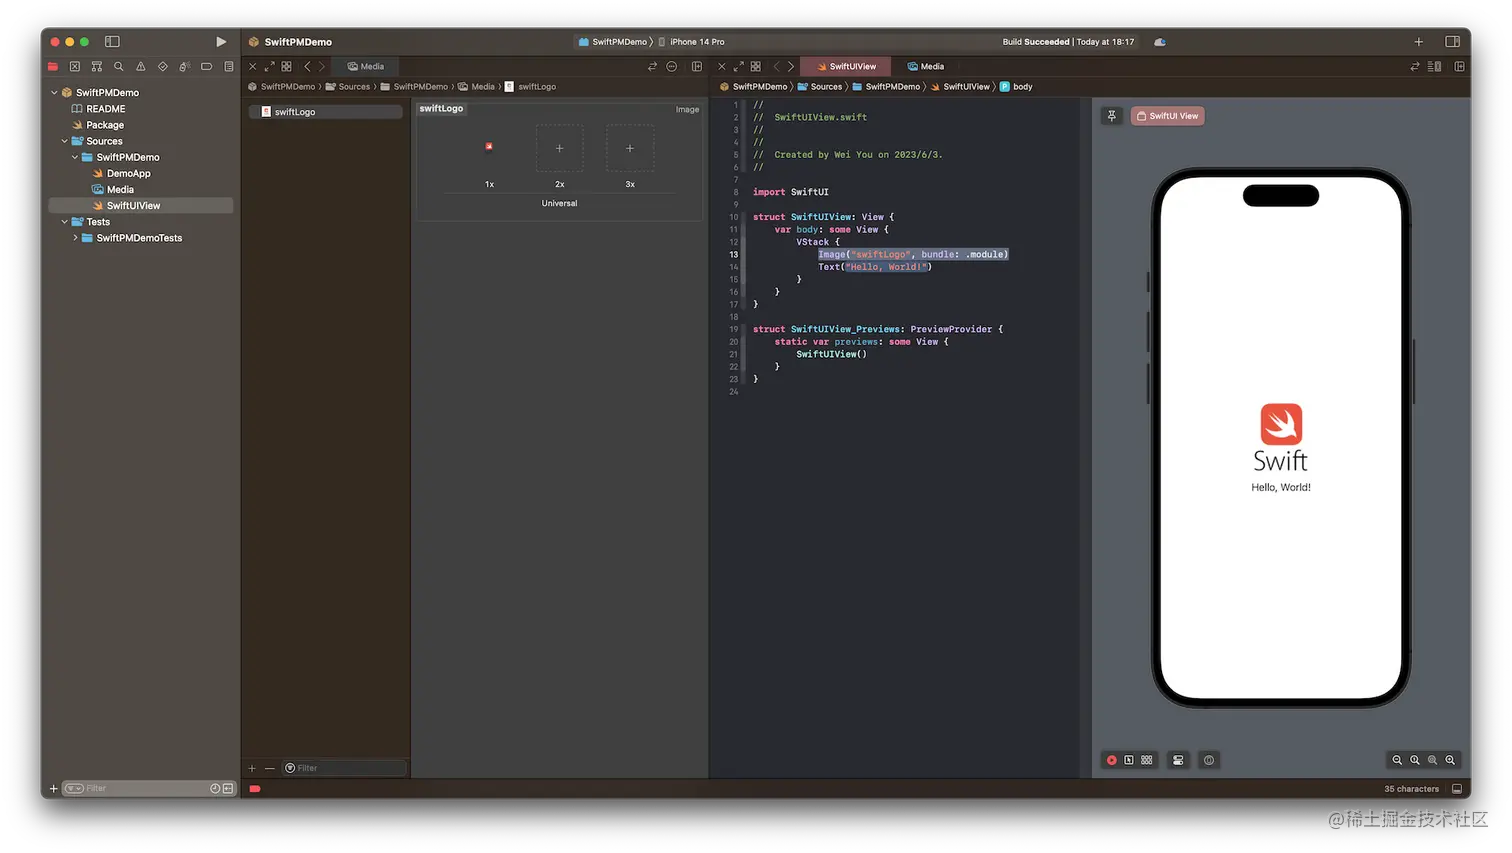
Task: Collapse the Tests folder
Action: [x=65, y=222]
